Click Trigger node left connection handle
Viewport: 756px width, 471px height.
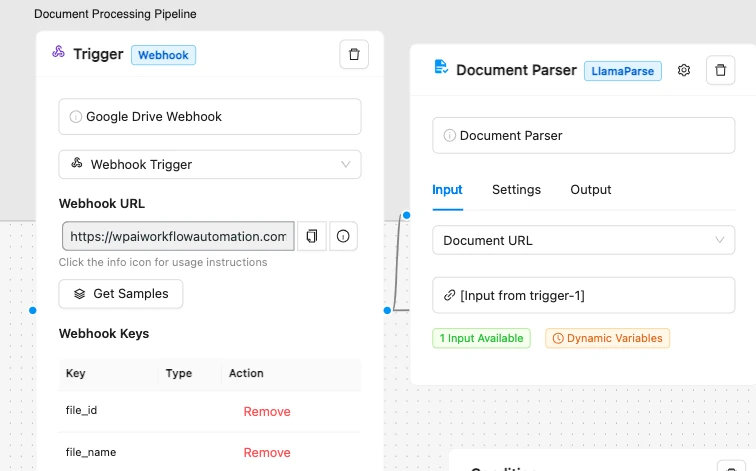pyautogui.click(x=32, y=310)
